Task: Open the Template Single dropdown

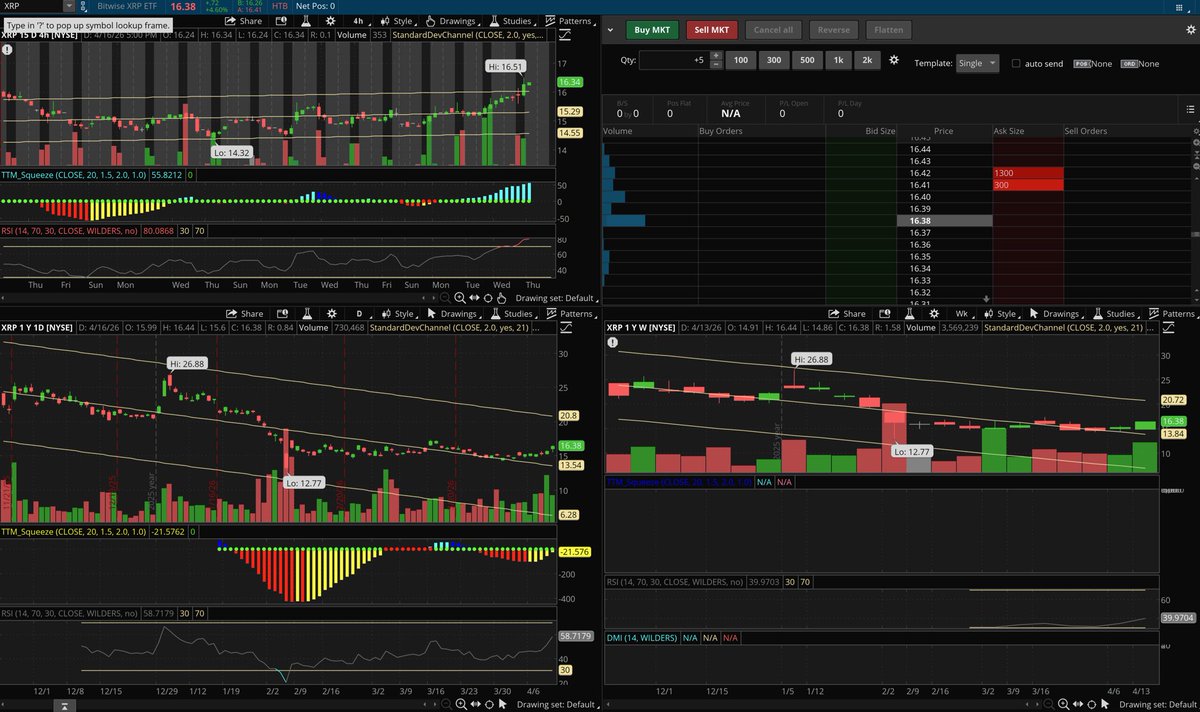Action: pos(977,63)
